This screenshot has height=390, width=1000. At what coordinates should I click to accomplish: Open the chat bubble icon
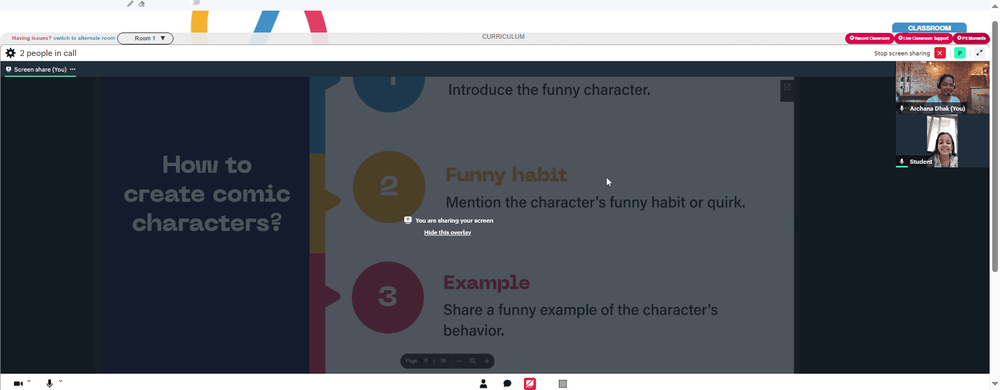pos(507,384)
